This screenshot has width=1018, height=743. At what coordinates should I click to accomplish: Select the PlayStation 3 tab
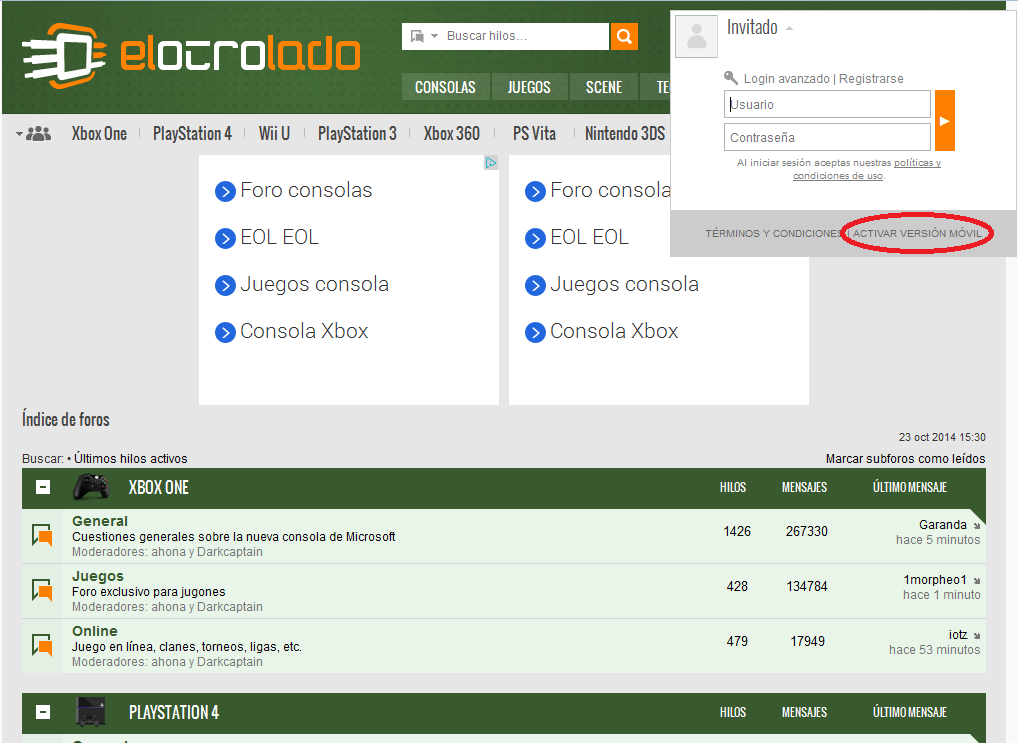click(357, 134)
